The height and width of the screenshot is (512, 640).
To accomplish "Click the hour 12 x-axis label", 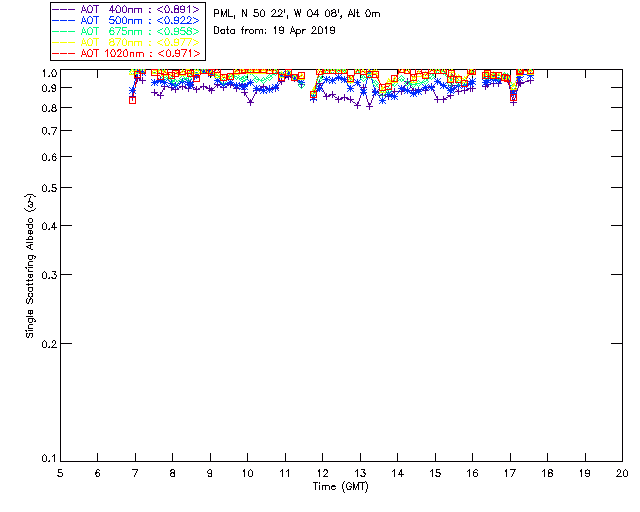I will 322,473.
